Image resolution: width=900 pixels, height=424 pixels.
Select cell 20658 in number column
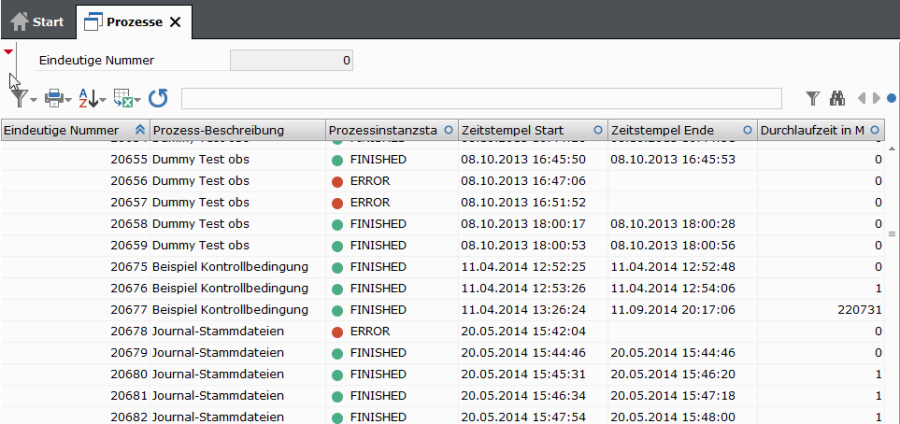[130, 224]
